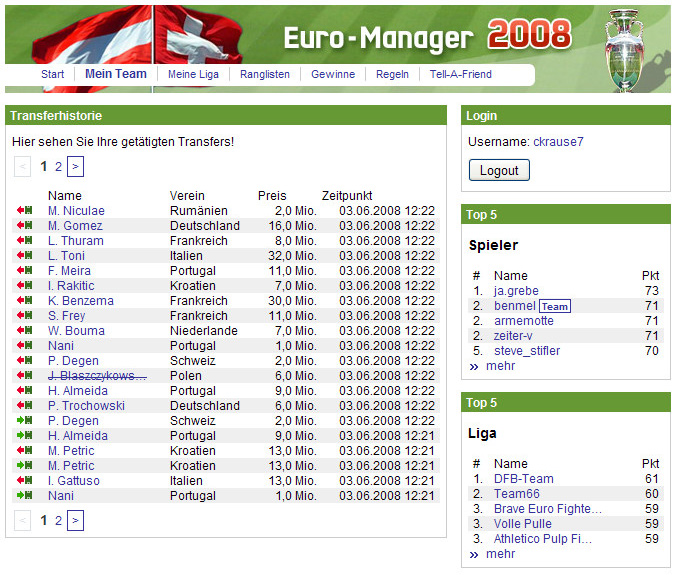Go to next page using top pager arrow
This screenshot has height=575, width=676.
click(x=75, y=166)
